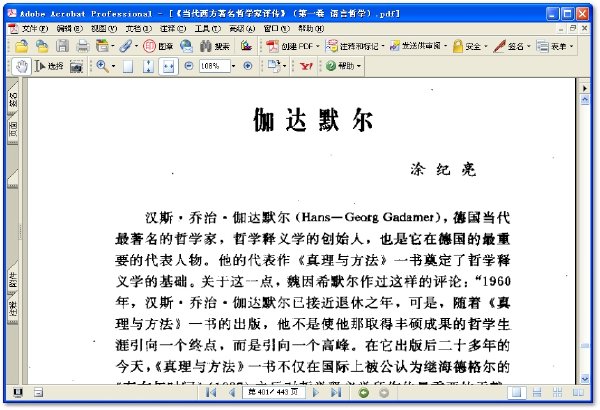Open the 签名 sign dropdown
Image resolution: width=600 pixels, height=410 pixels.
[x=512, y=46]
